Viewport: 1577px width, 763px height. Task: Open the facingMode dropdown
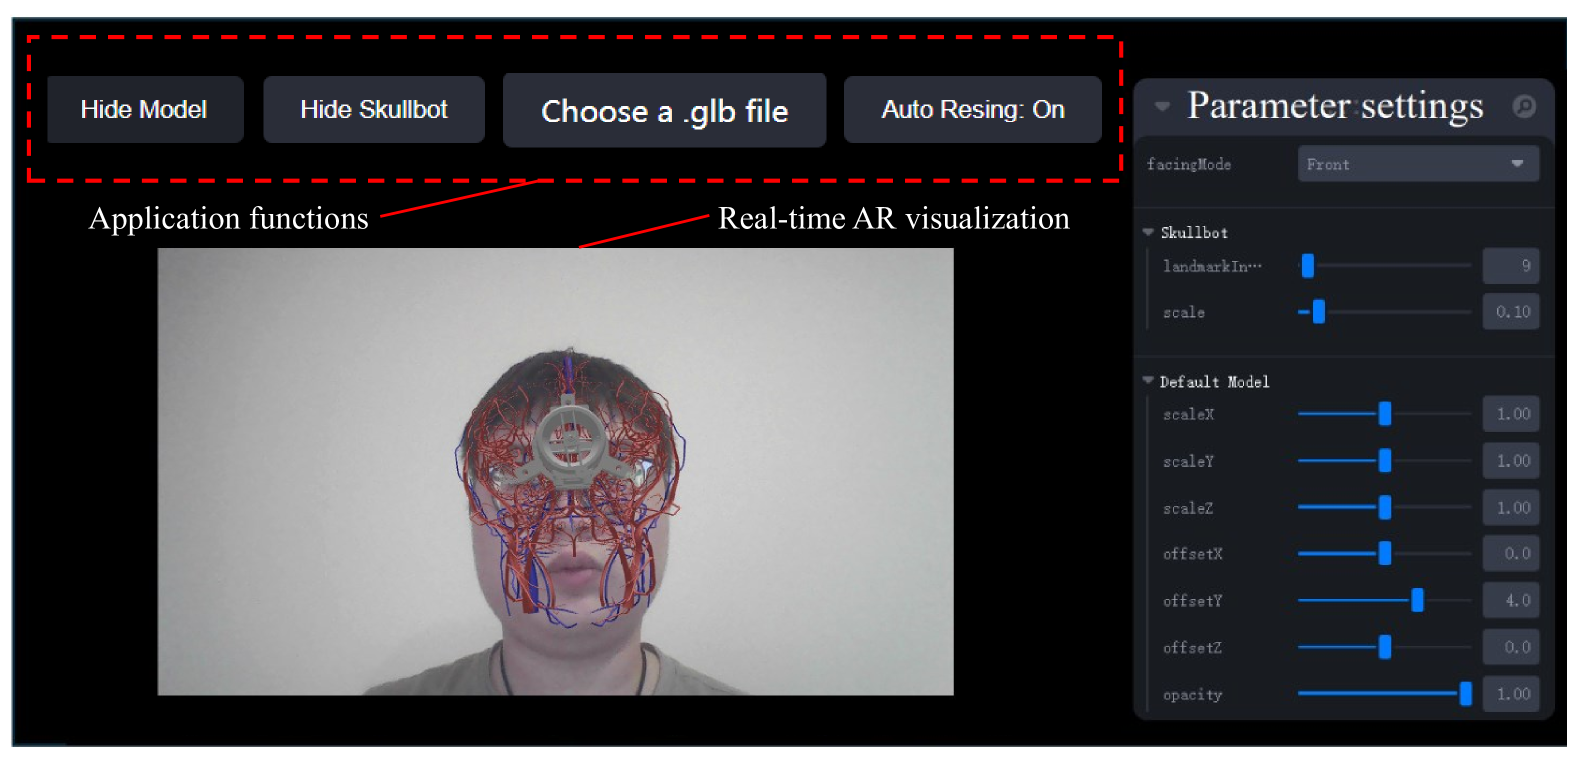point(1418,164)
